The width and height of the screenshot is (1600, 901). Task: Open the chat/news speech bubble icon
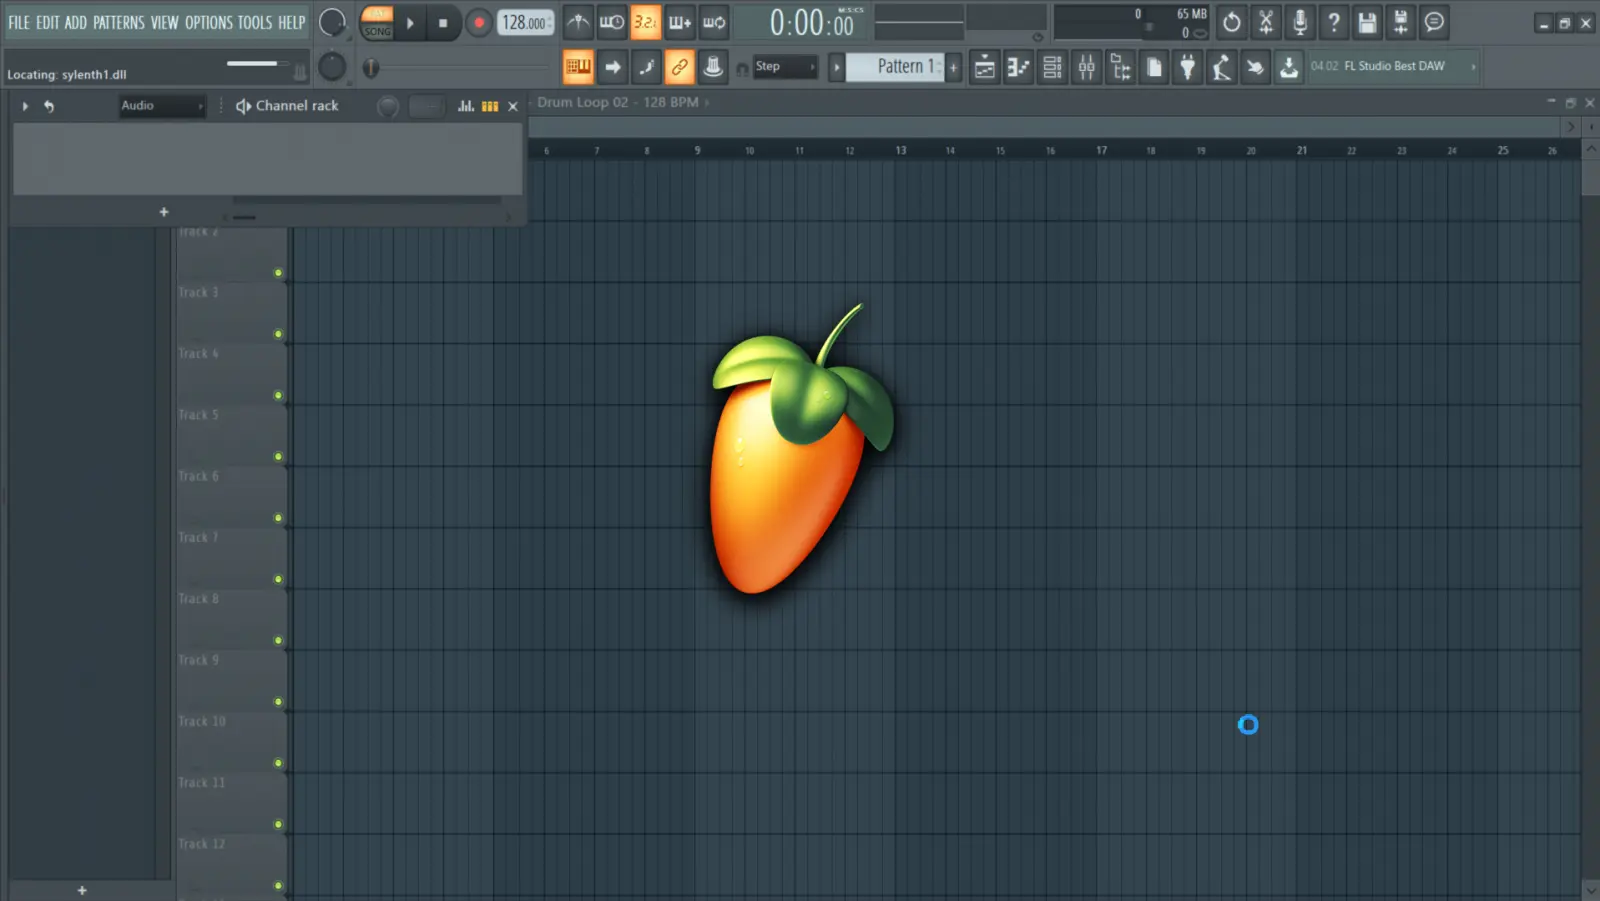tap(1435, 22)
